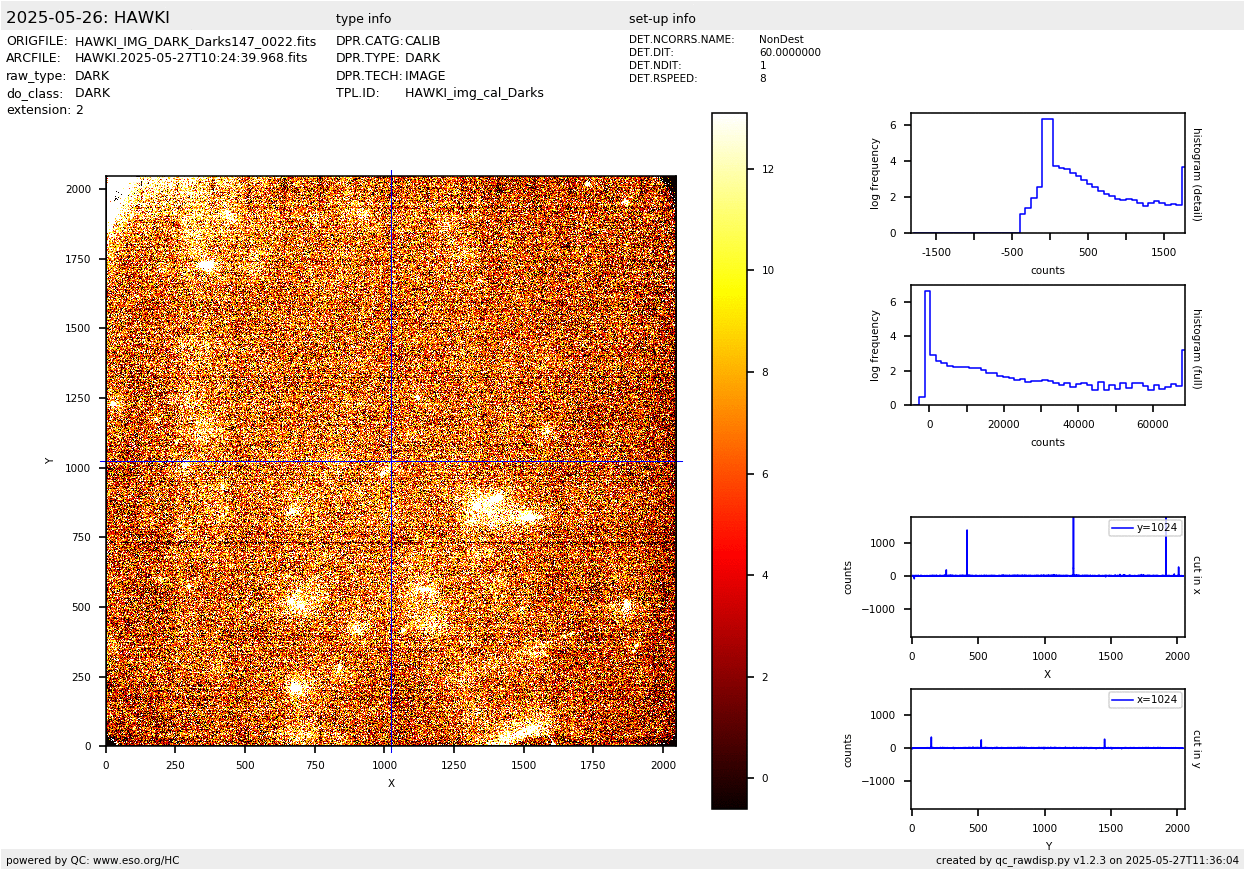Select the histogram (detail) plot
Viewport: 1245px width, 870px height.
pos(1047,173)
